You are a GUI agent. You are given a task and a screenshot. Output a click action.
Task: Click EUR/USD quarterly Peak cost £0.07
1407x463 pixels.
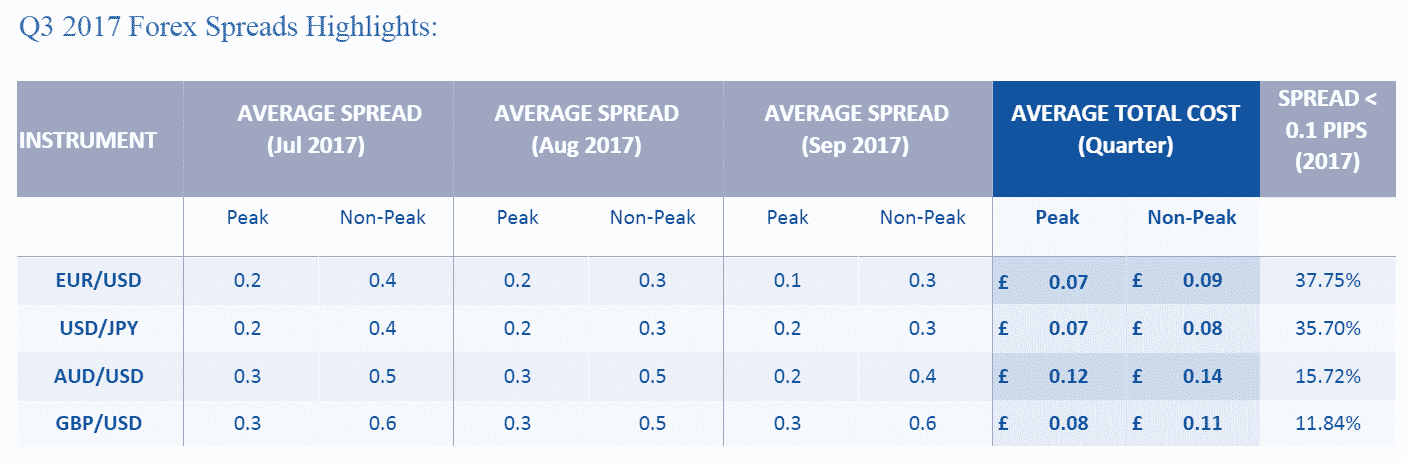[1068, 282]
